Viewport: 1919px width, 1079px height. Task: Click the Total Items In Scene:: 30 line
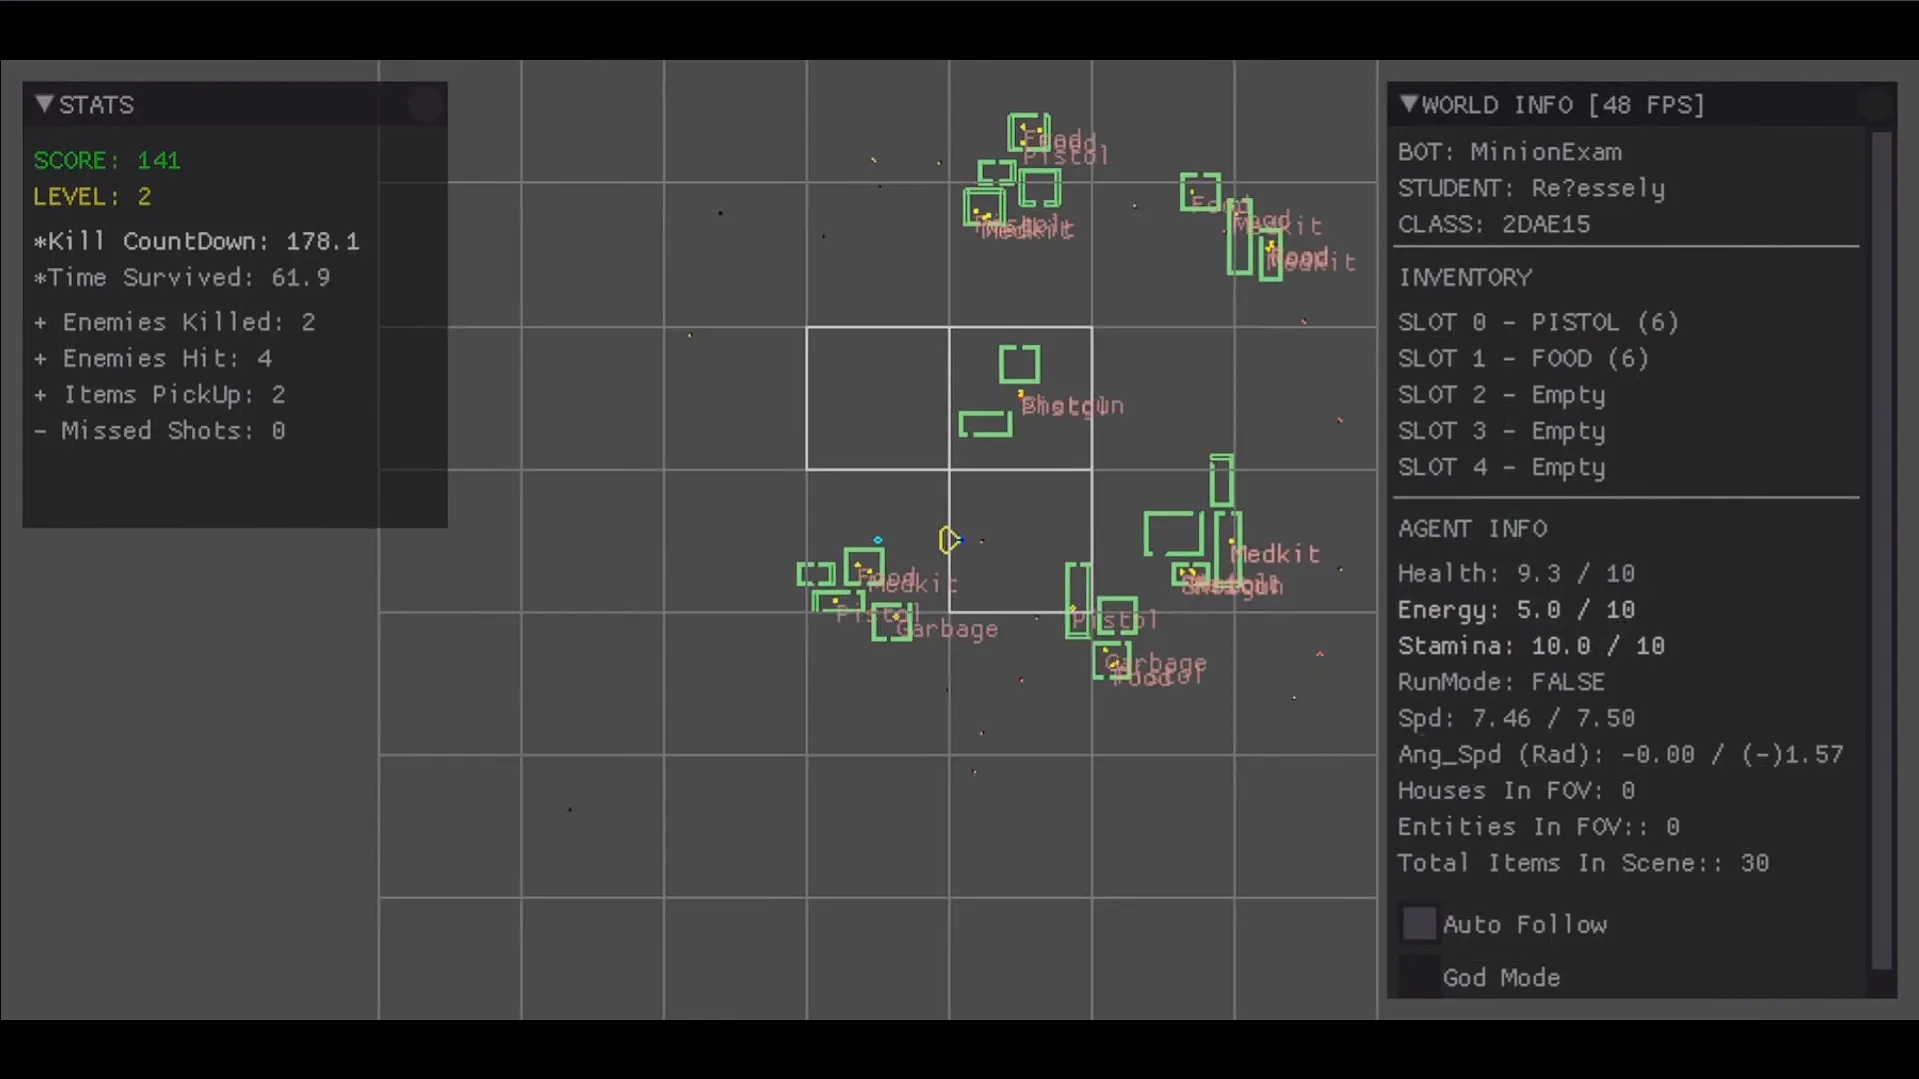[x=1583, y=862]
